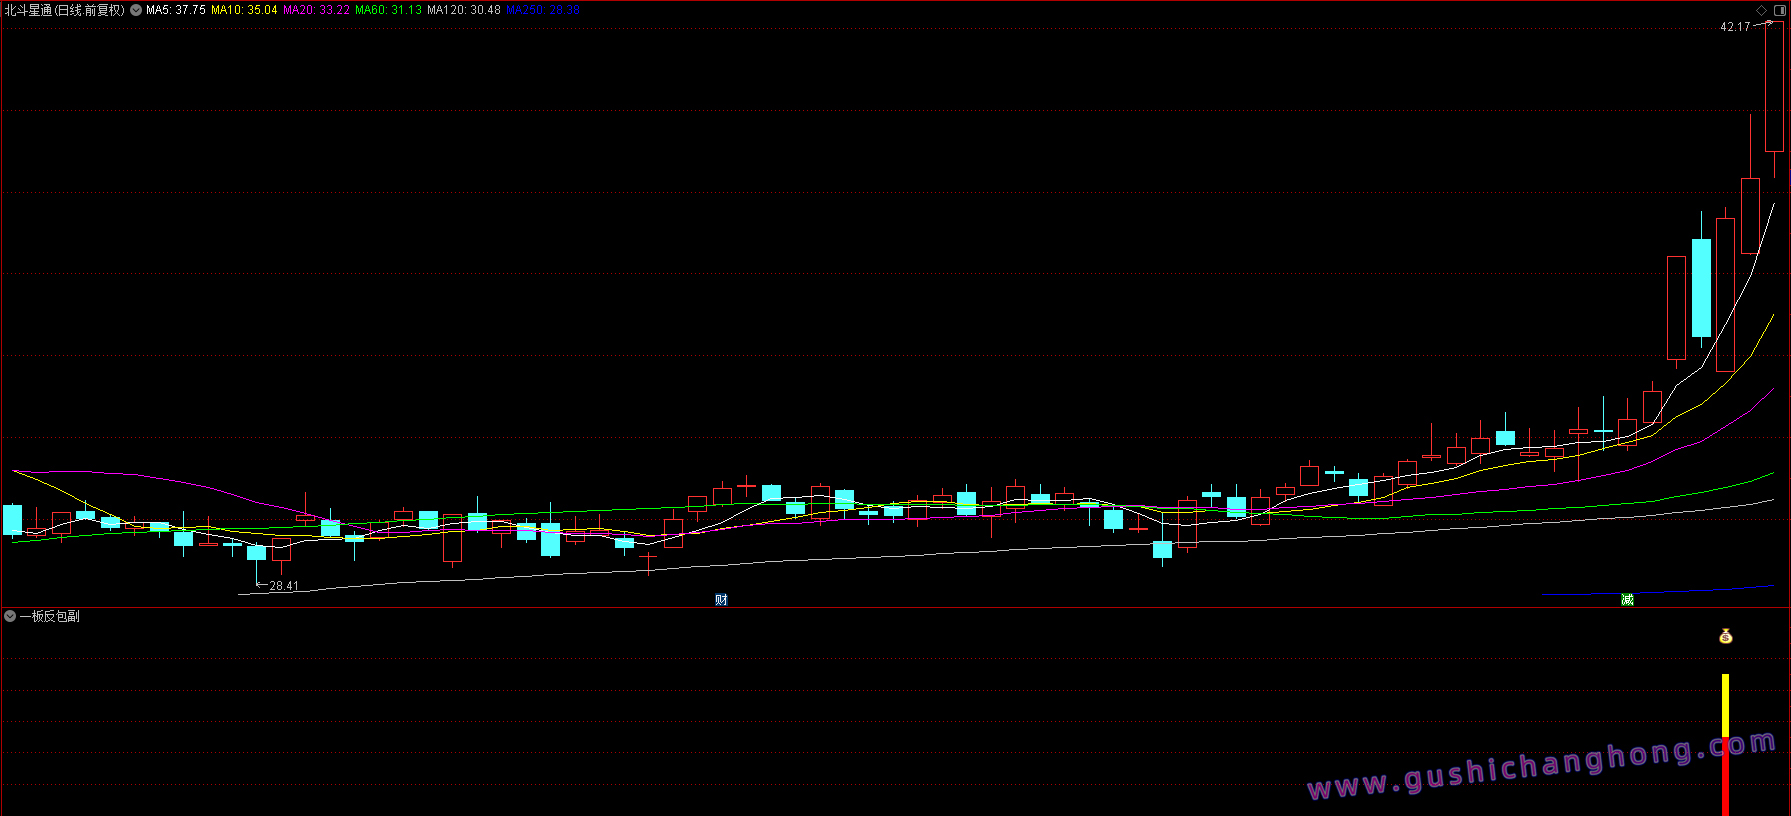
Task: Expand the main chart indicator dropdown arrow
Action: point(136,10)
